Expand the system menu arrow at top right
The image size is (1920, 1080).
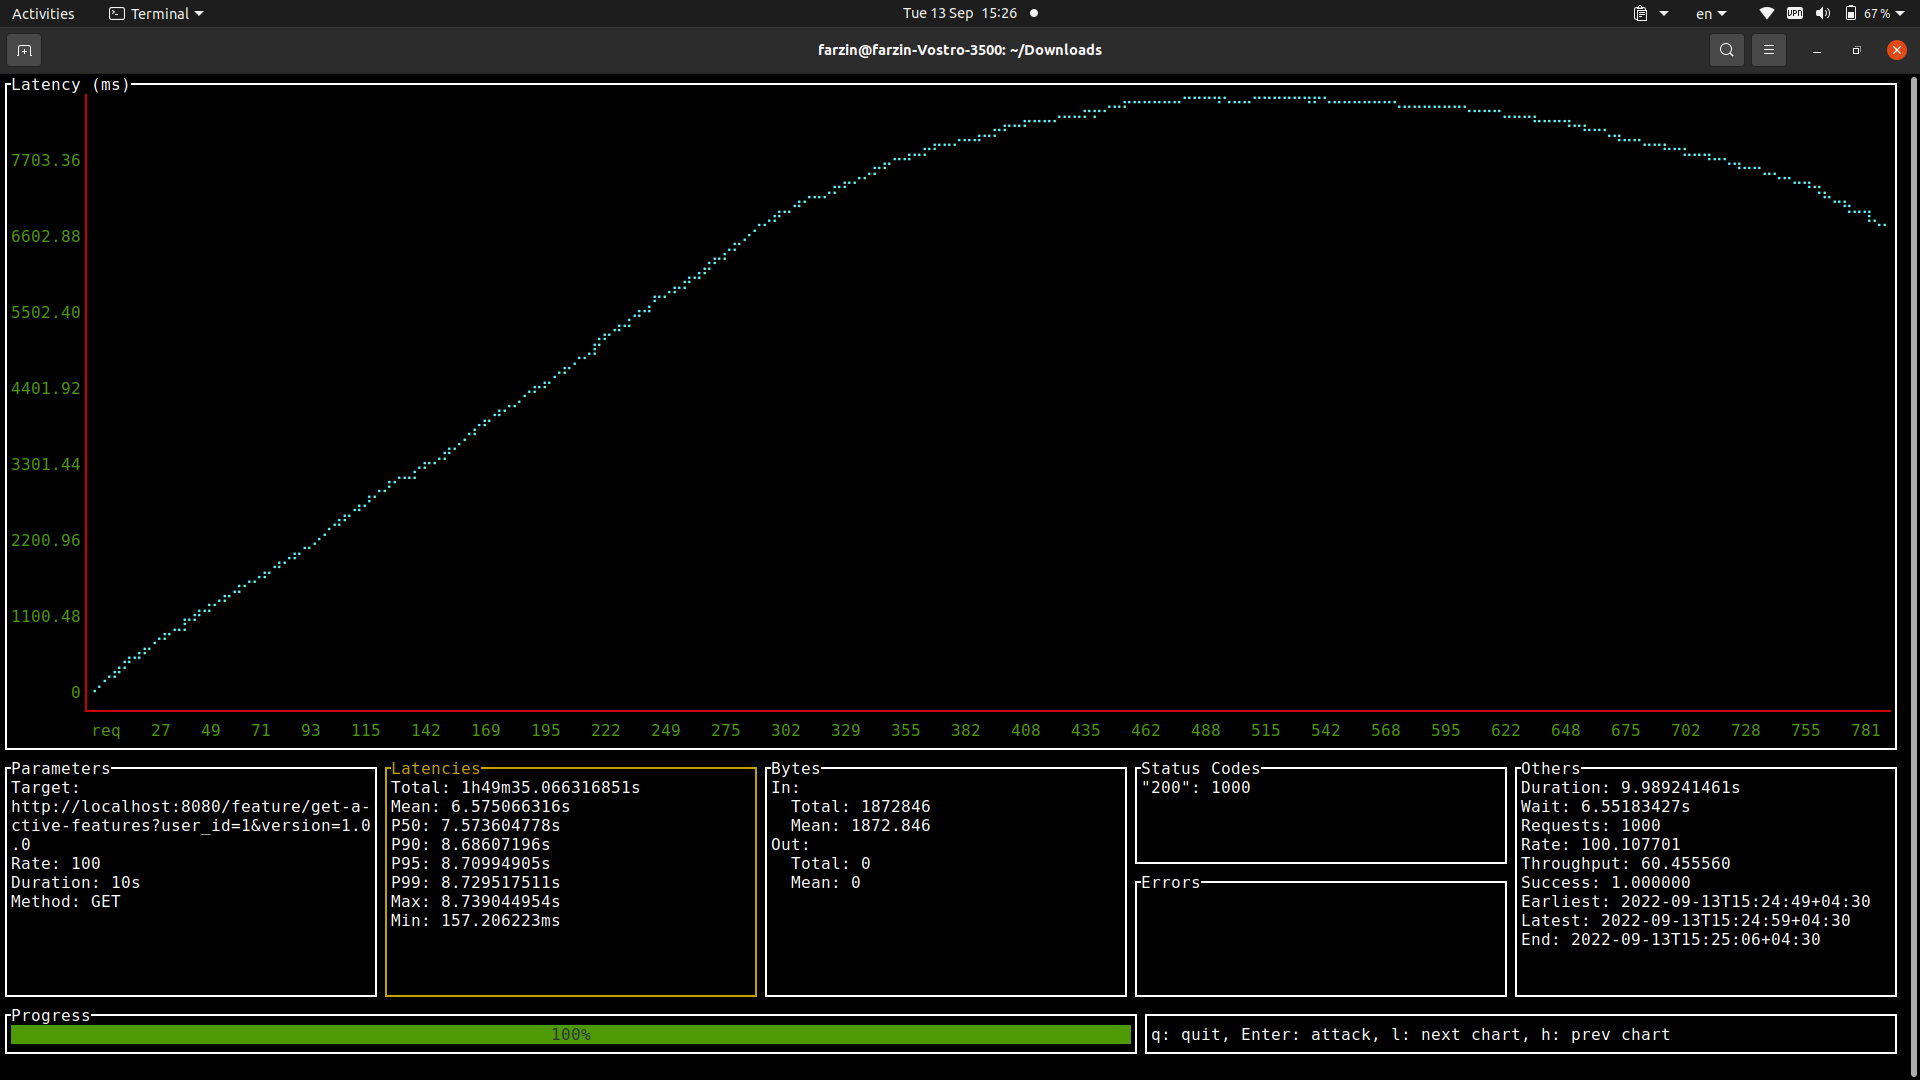pyautogui.click(x=1900, y=14)
